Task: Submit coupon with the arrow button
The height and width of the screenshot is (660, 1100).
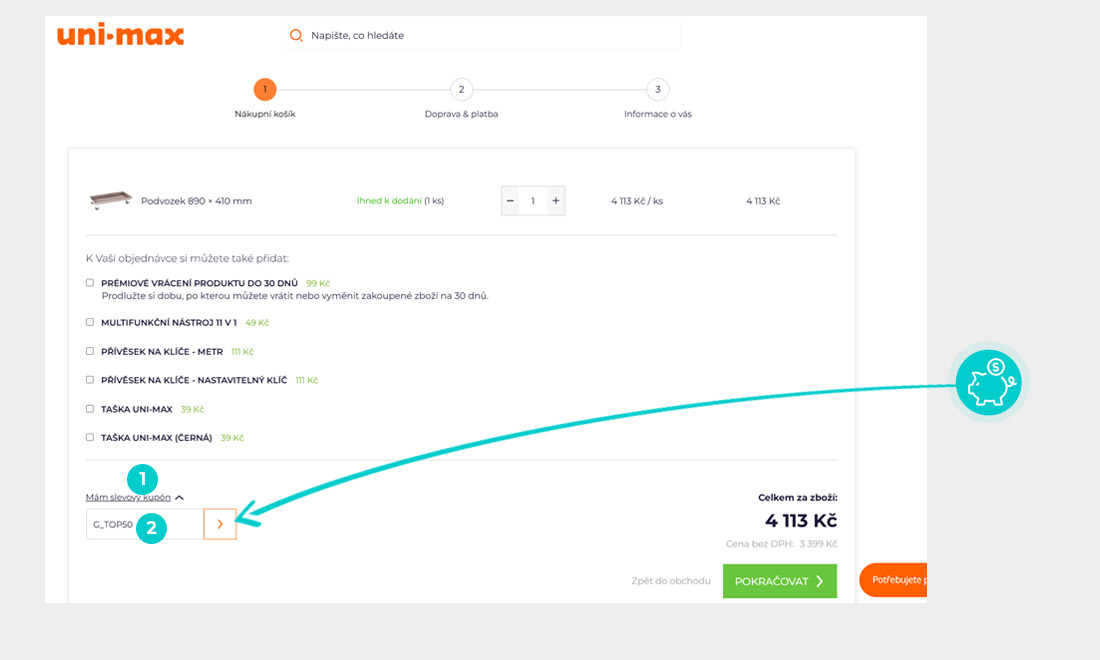Action: (220, 524)
